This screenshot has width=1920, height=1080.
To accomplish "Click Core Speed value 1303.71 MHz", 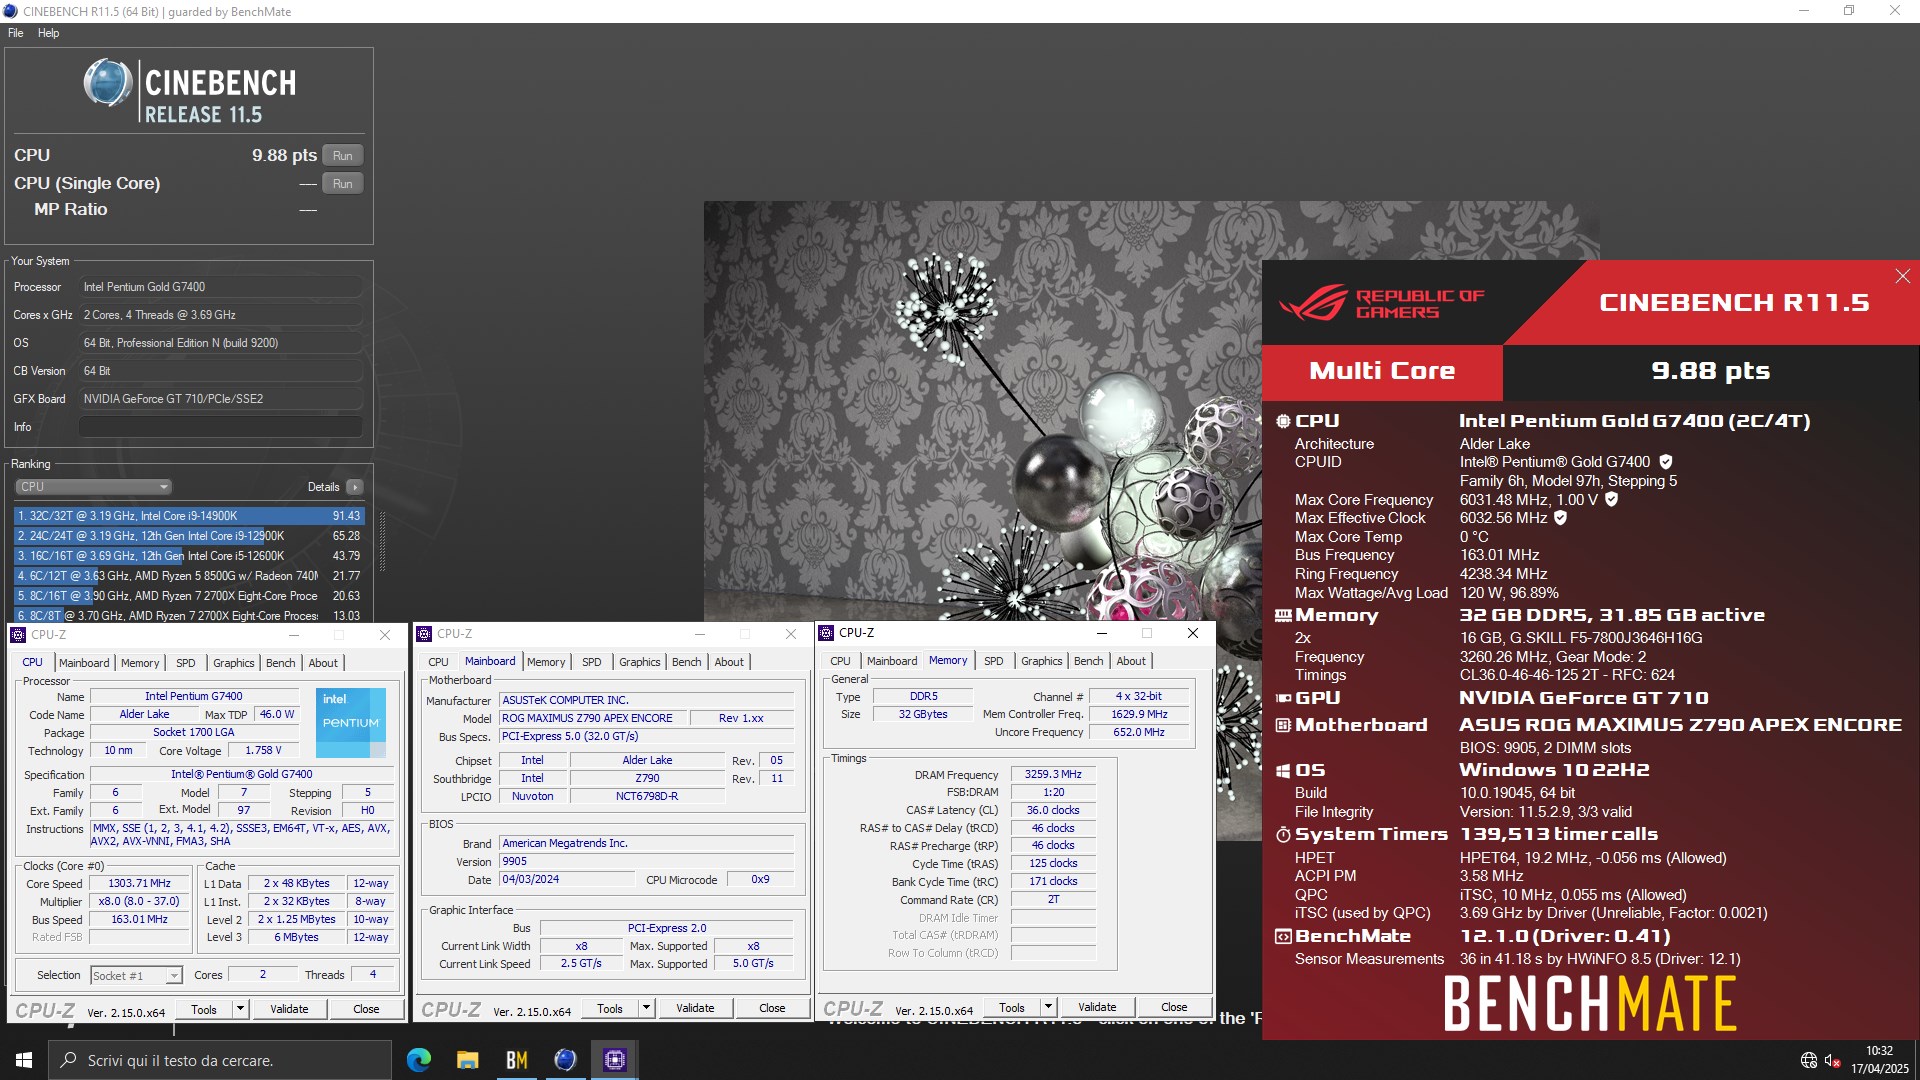I will 139,883.
